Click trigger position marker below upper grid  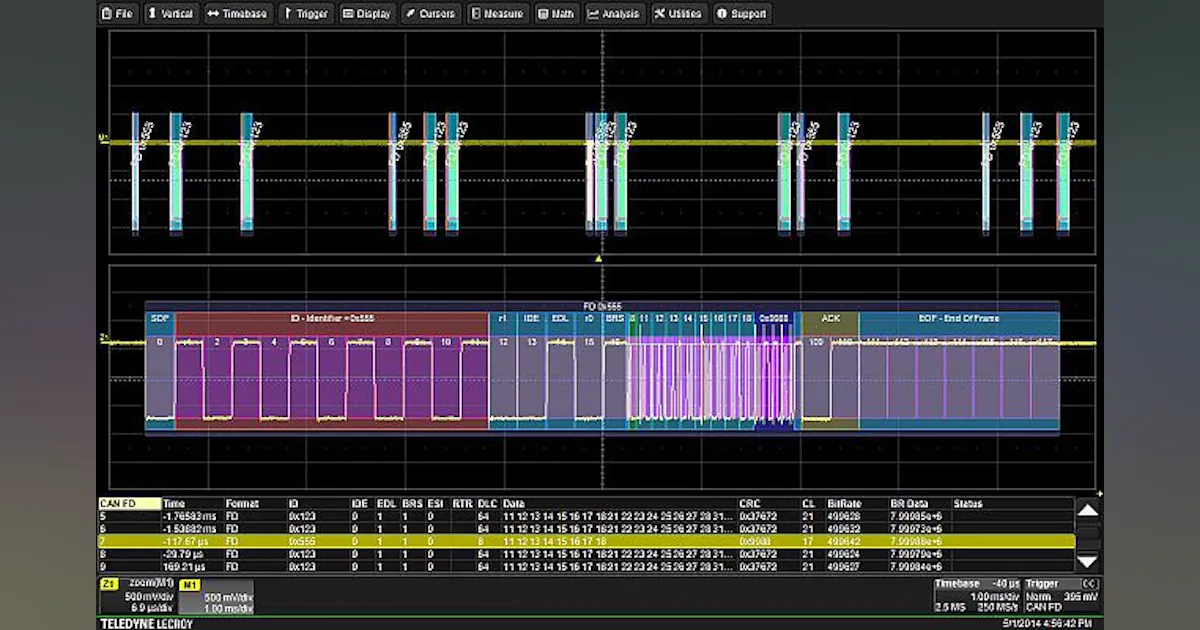point(600,258)
